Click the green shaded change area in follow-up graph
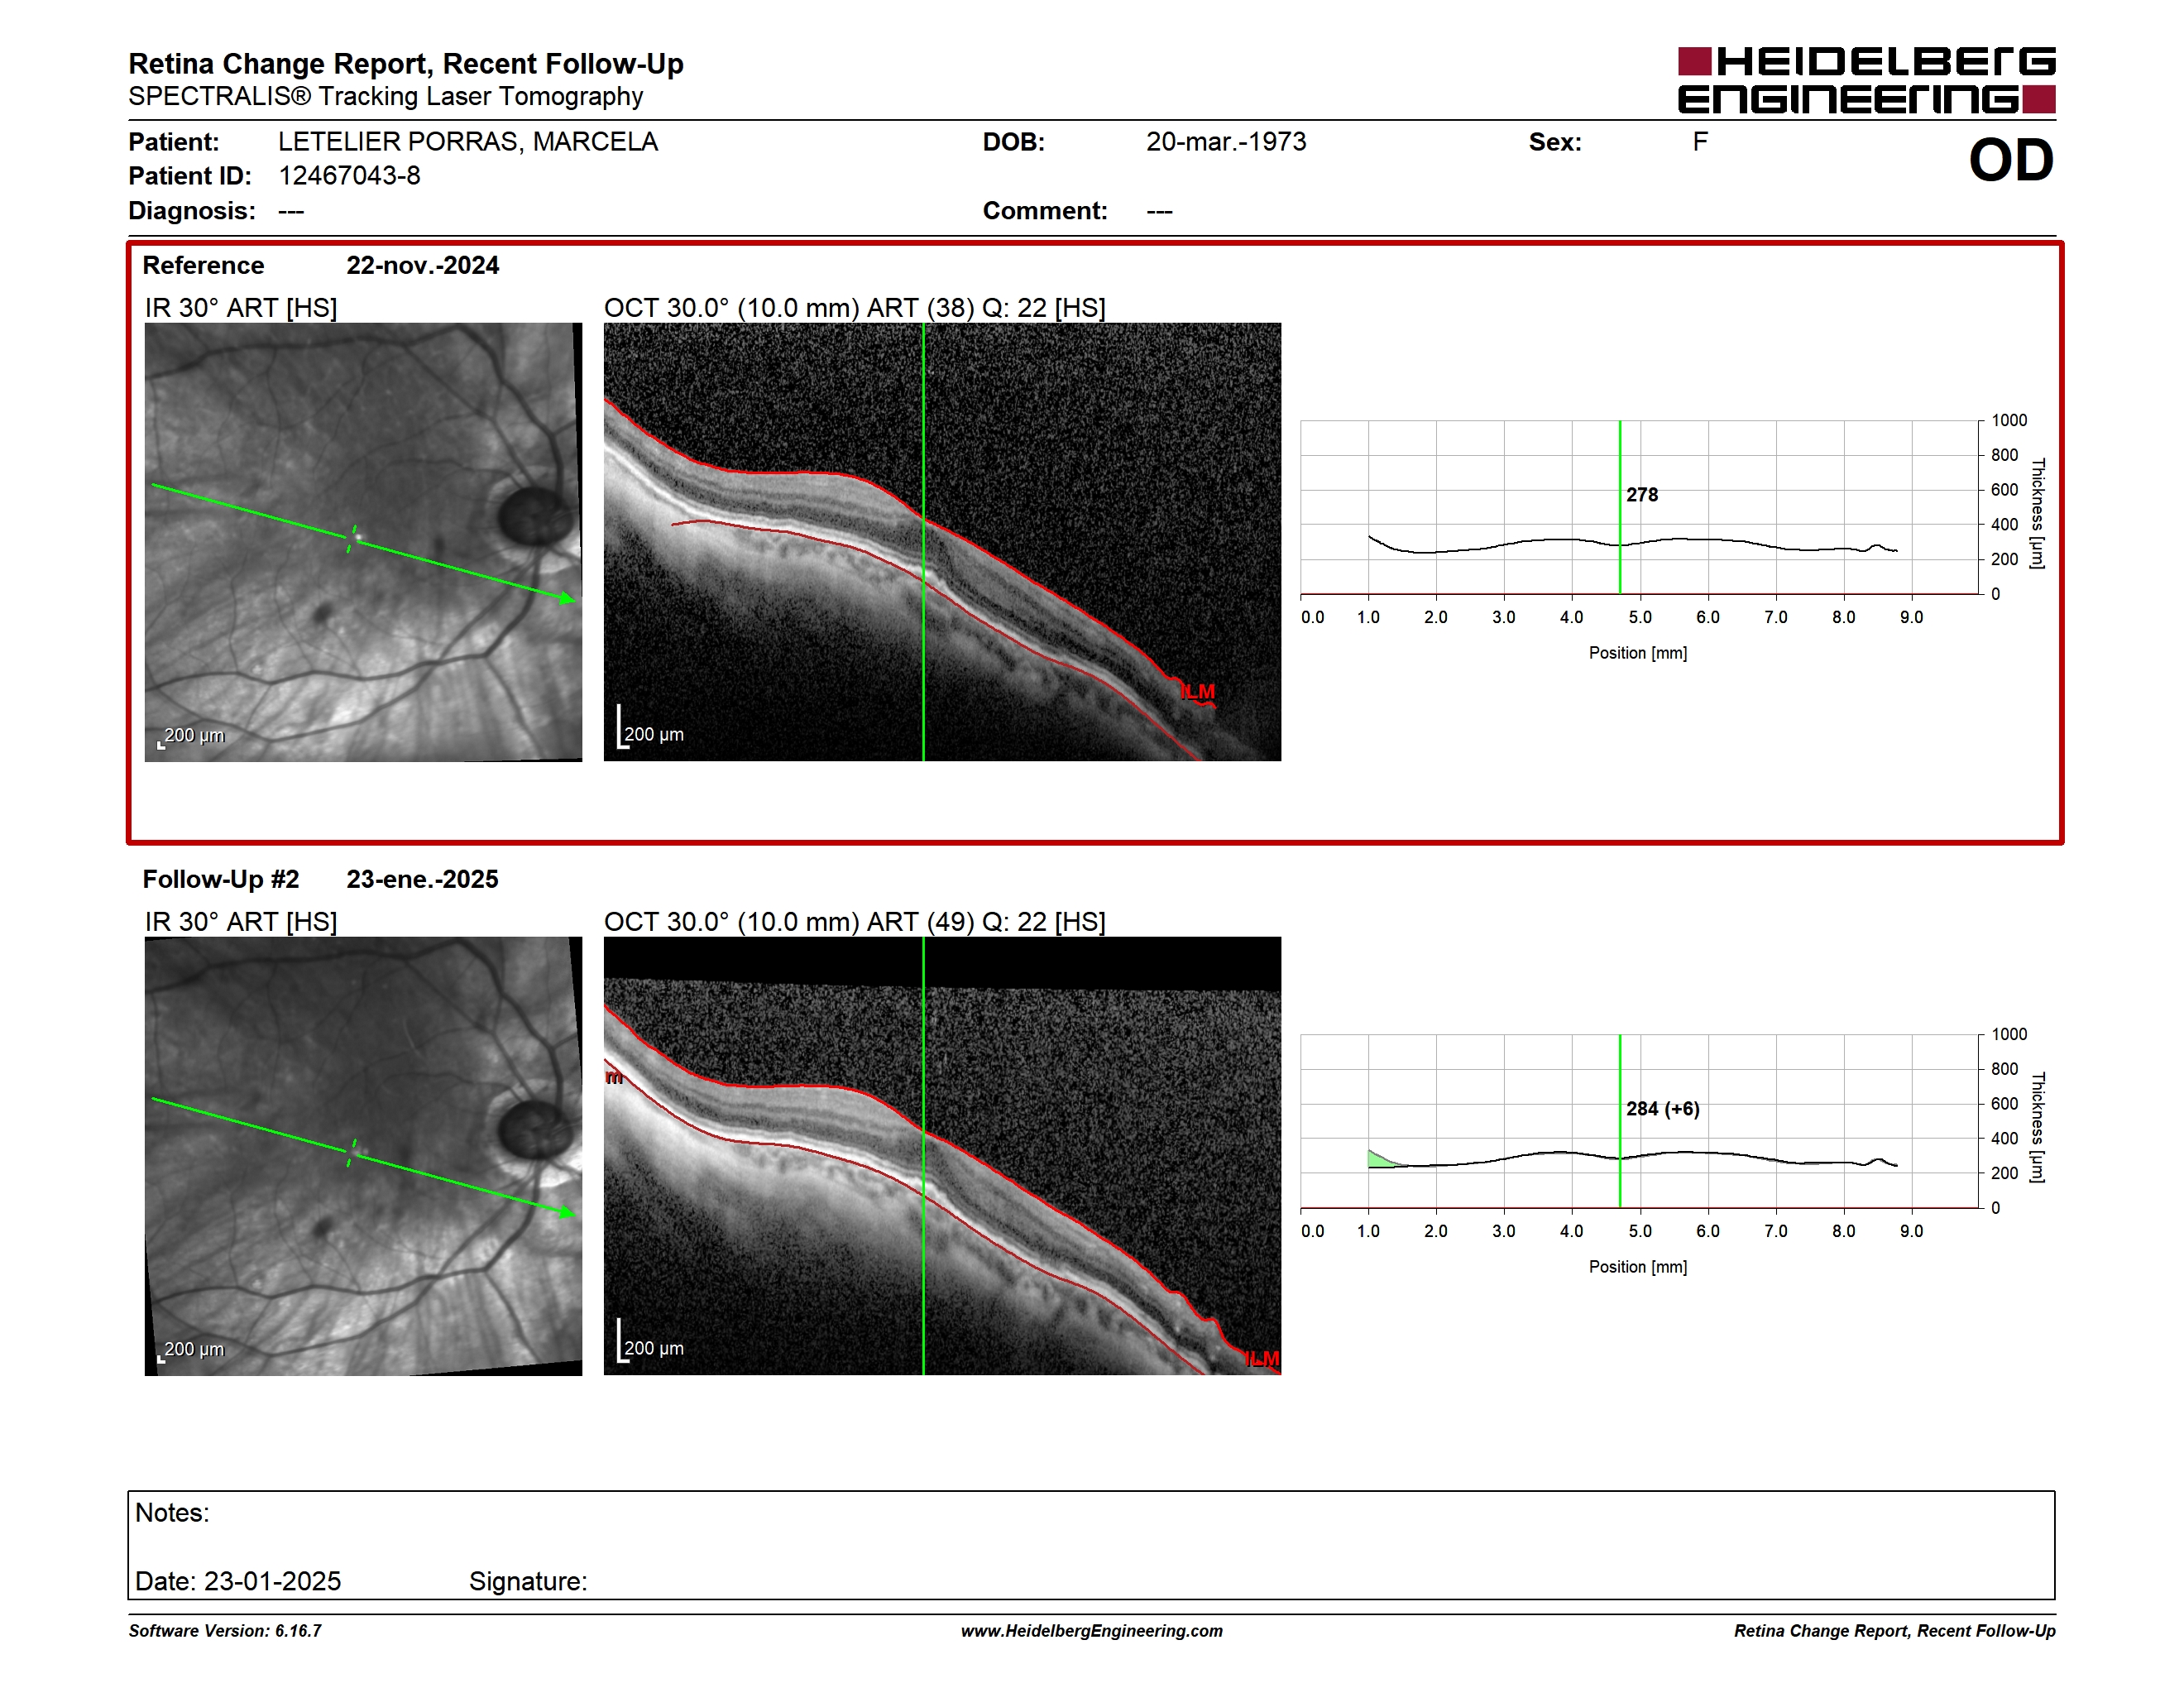 [1381, 1160]
